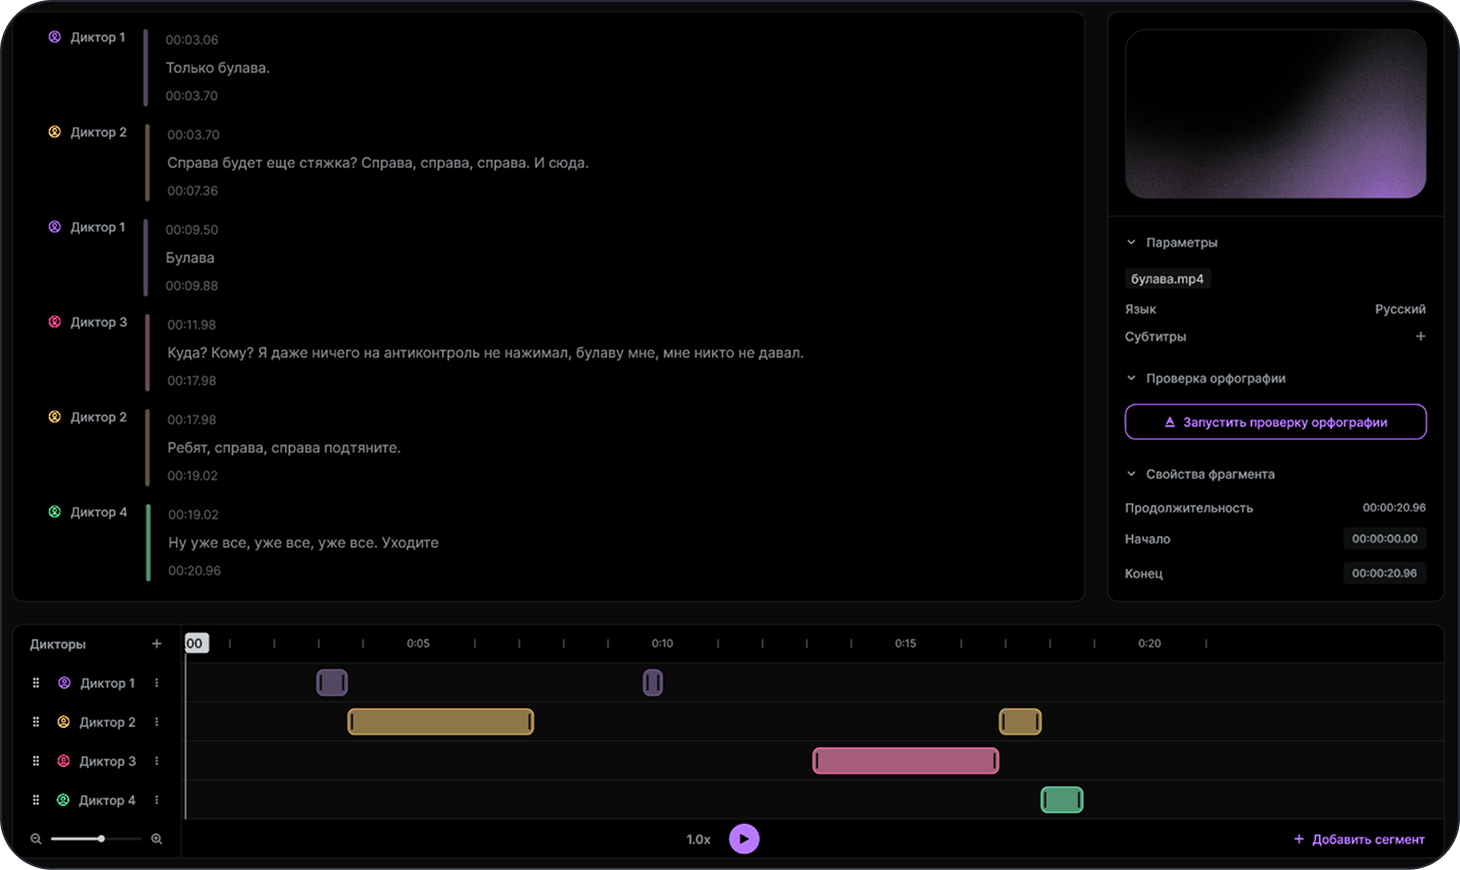
Task: Click the Начало time field
Action: 1385,539
